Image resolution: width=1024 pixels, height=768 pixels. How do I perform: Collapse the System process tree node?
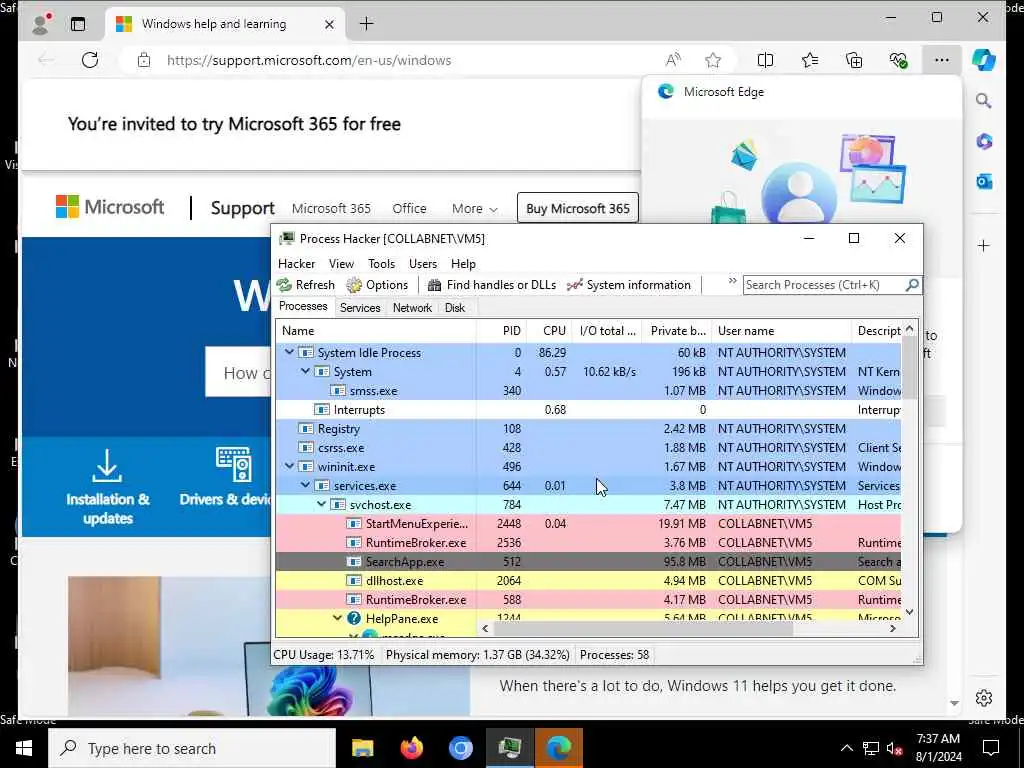click(305, 372)
